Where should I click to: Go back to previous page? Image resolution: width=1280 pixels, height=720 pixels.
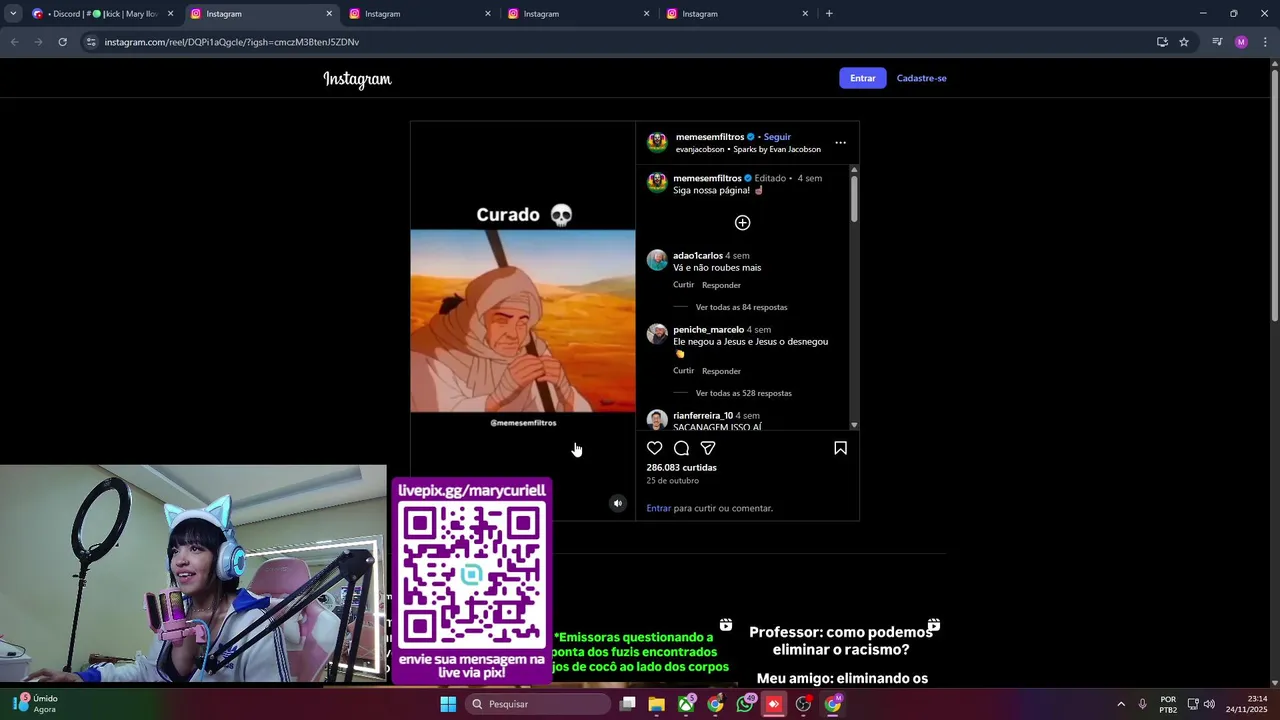pos(14,42)
